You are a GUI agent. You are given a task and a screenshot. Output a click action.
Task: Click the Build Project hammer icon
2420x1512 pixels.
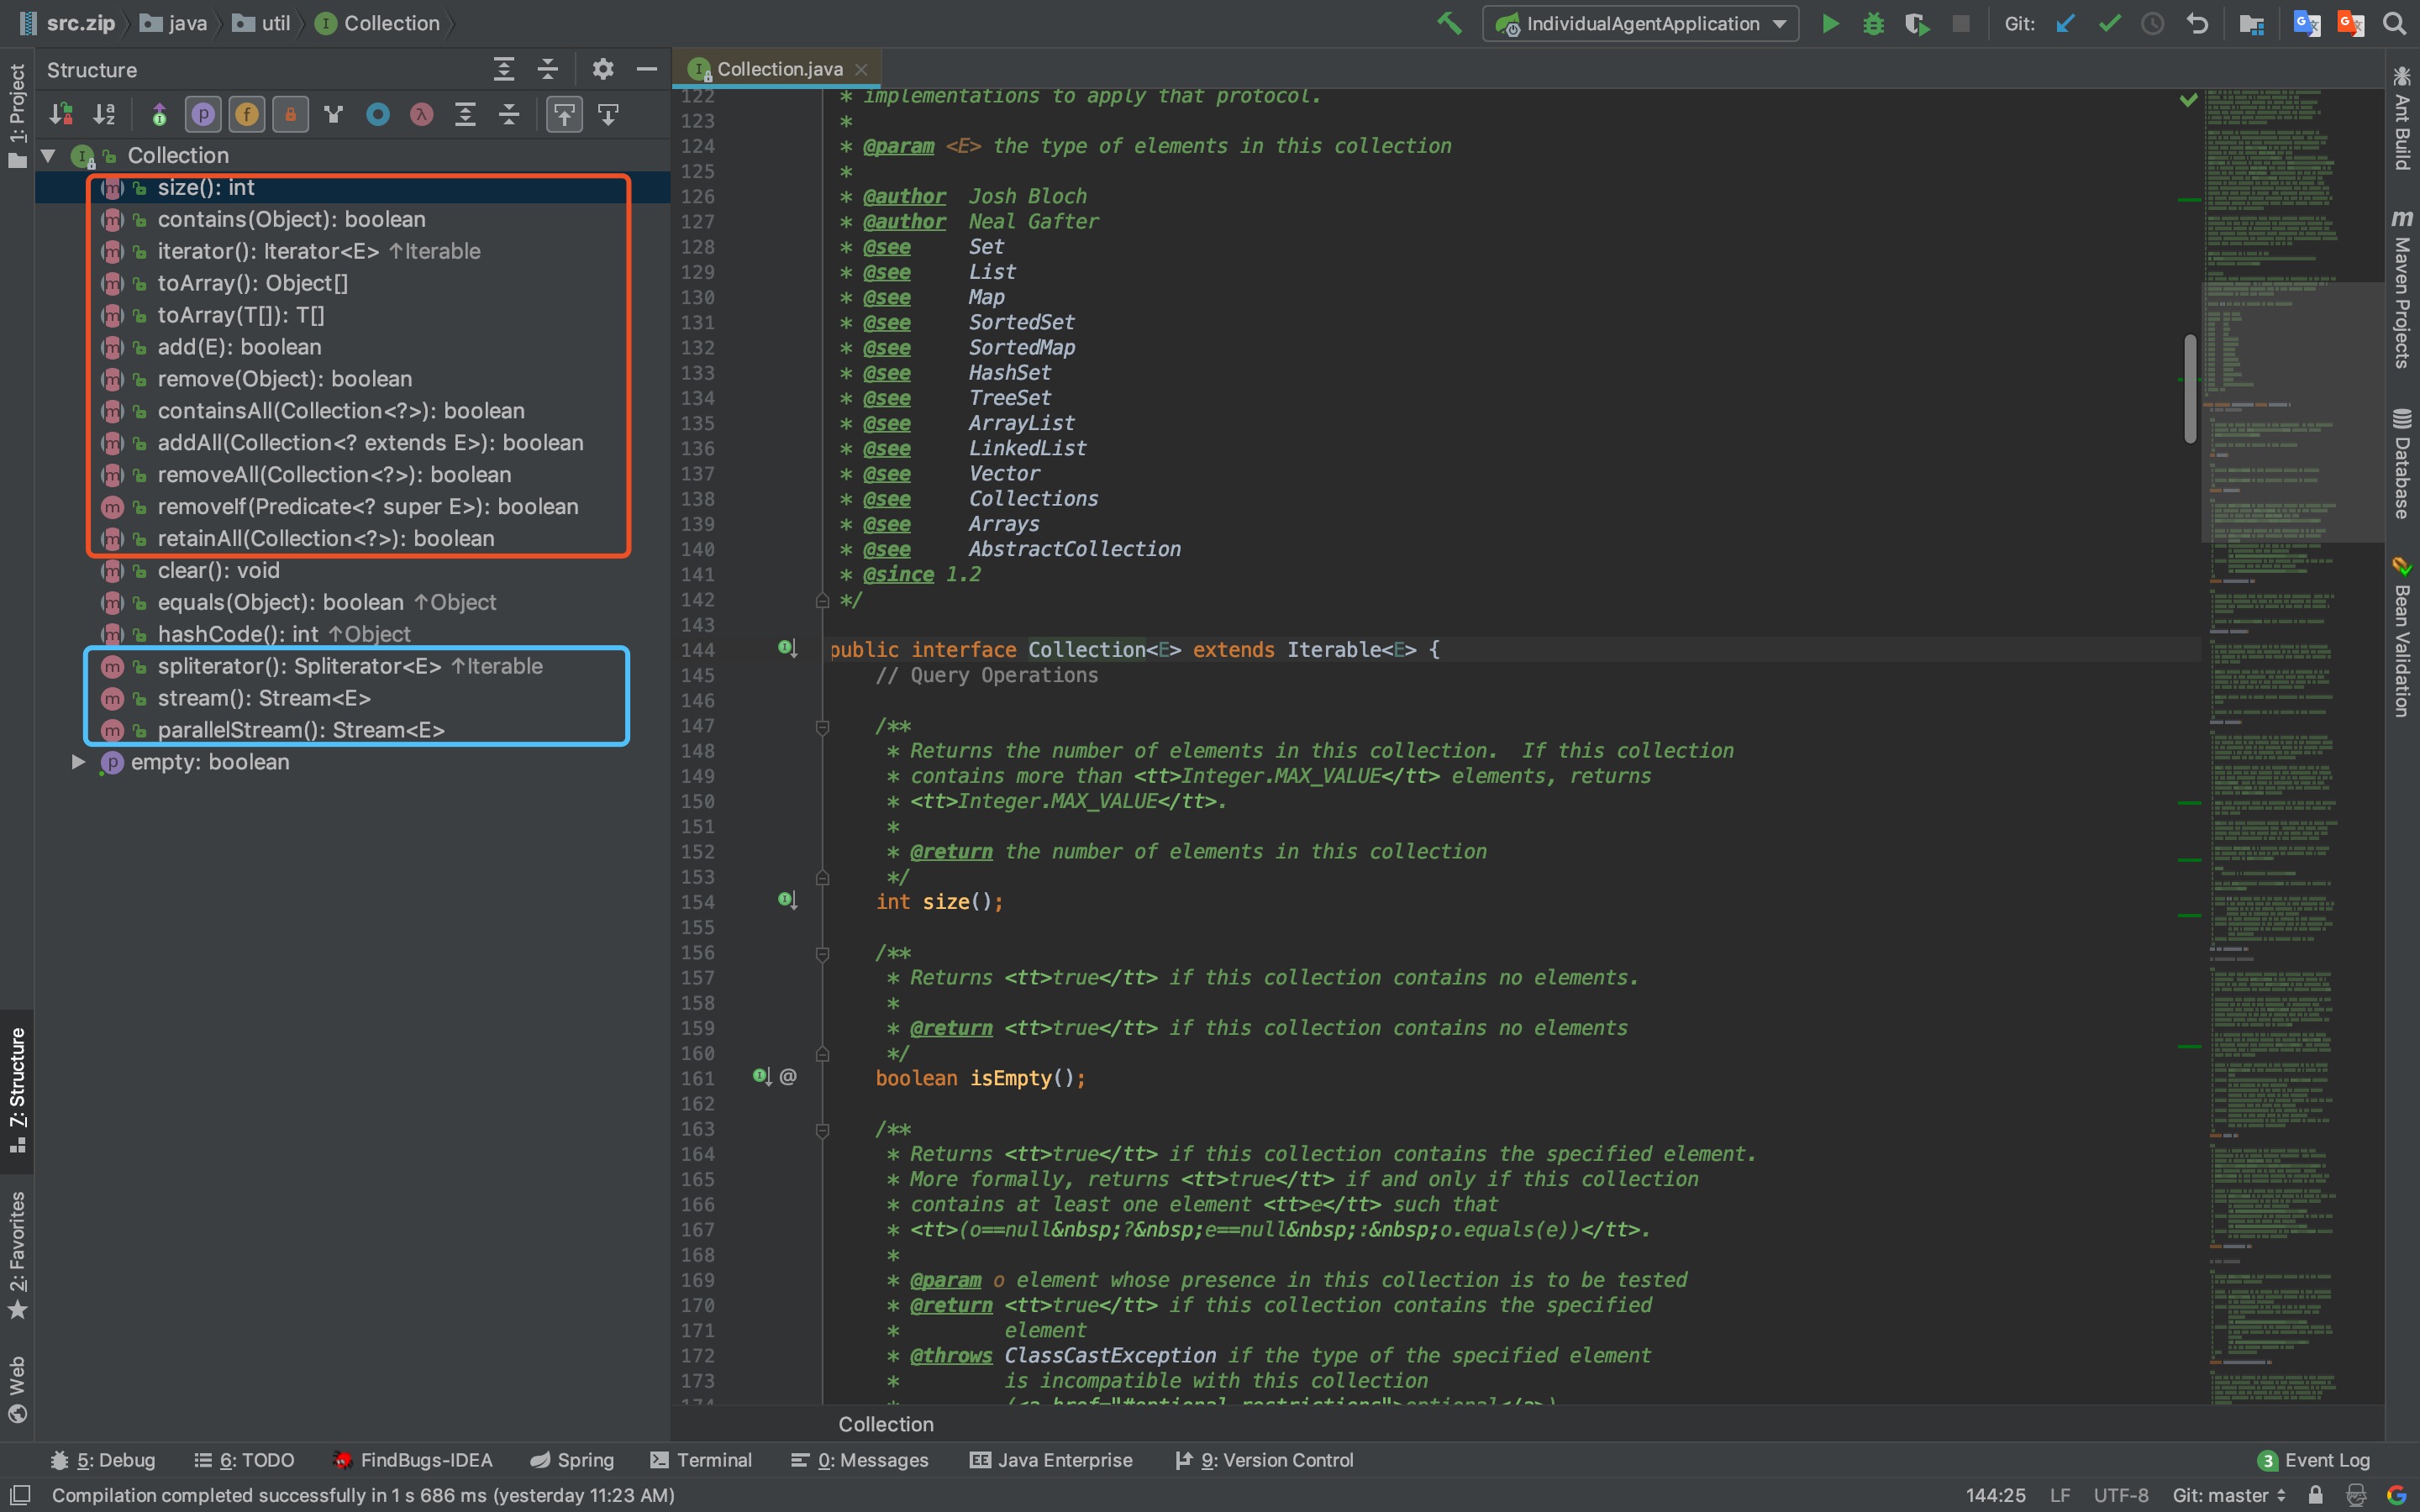[x=1449, y=23]
